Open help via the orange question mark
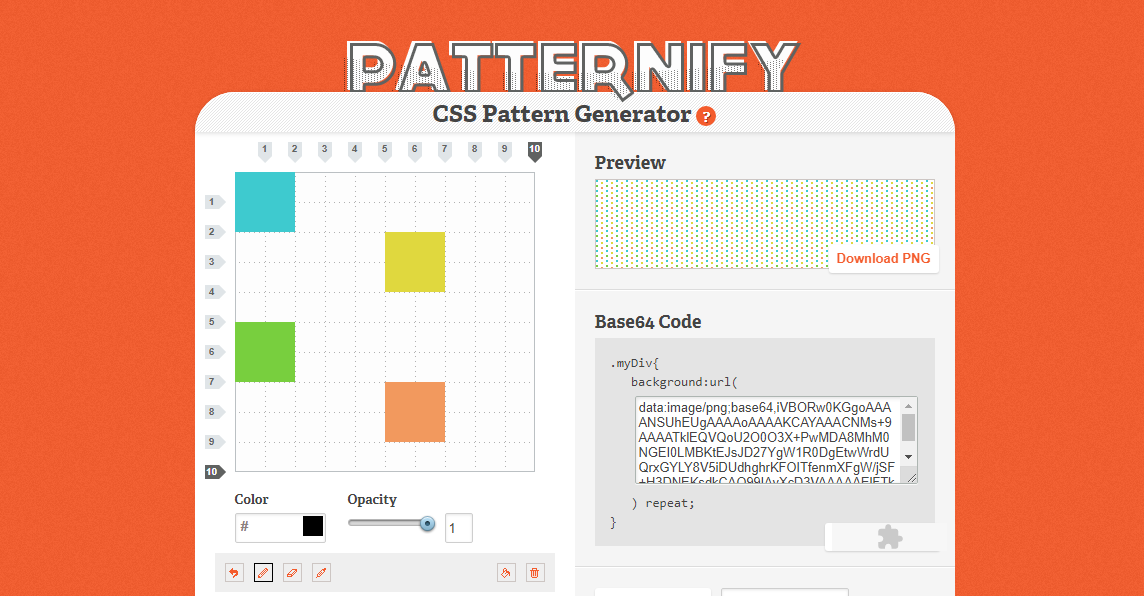The height and width of the screenshot is (596, 1144). pos(706,116)
